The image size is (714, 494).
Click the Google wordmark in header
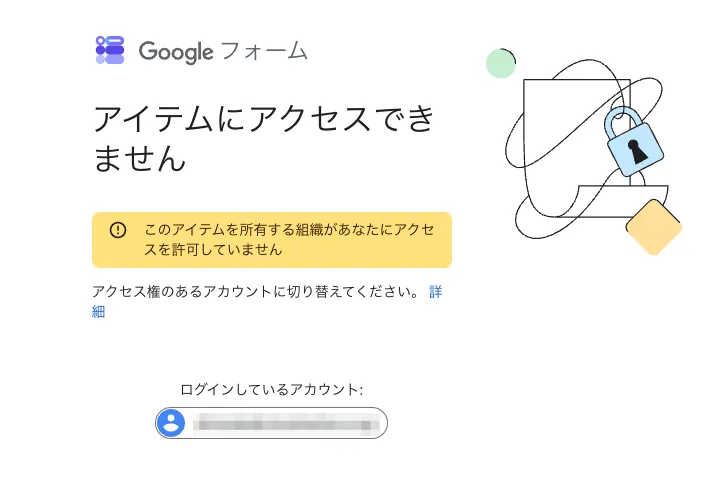click(x=176, y=52)
